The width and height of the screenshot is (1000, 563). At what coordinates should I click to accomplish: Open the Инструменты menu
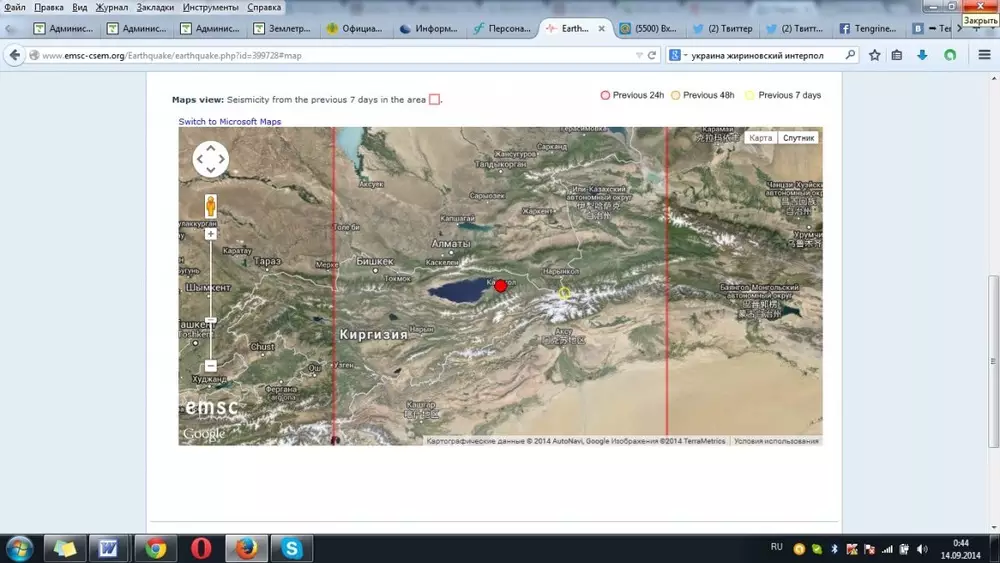point(210,7)
